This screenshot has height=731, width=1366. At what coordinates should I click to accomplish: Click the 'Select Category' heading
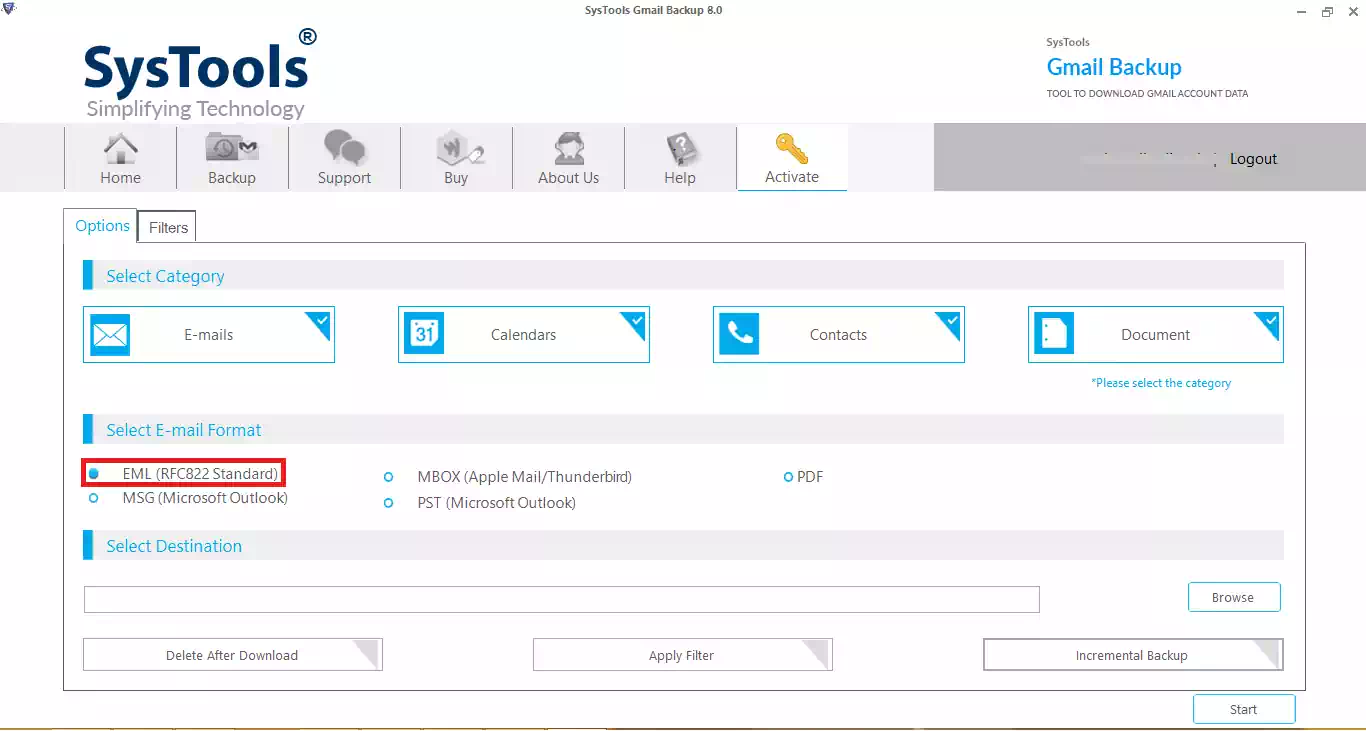[165, 276]
